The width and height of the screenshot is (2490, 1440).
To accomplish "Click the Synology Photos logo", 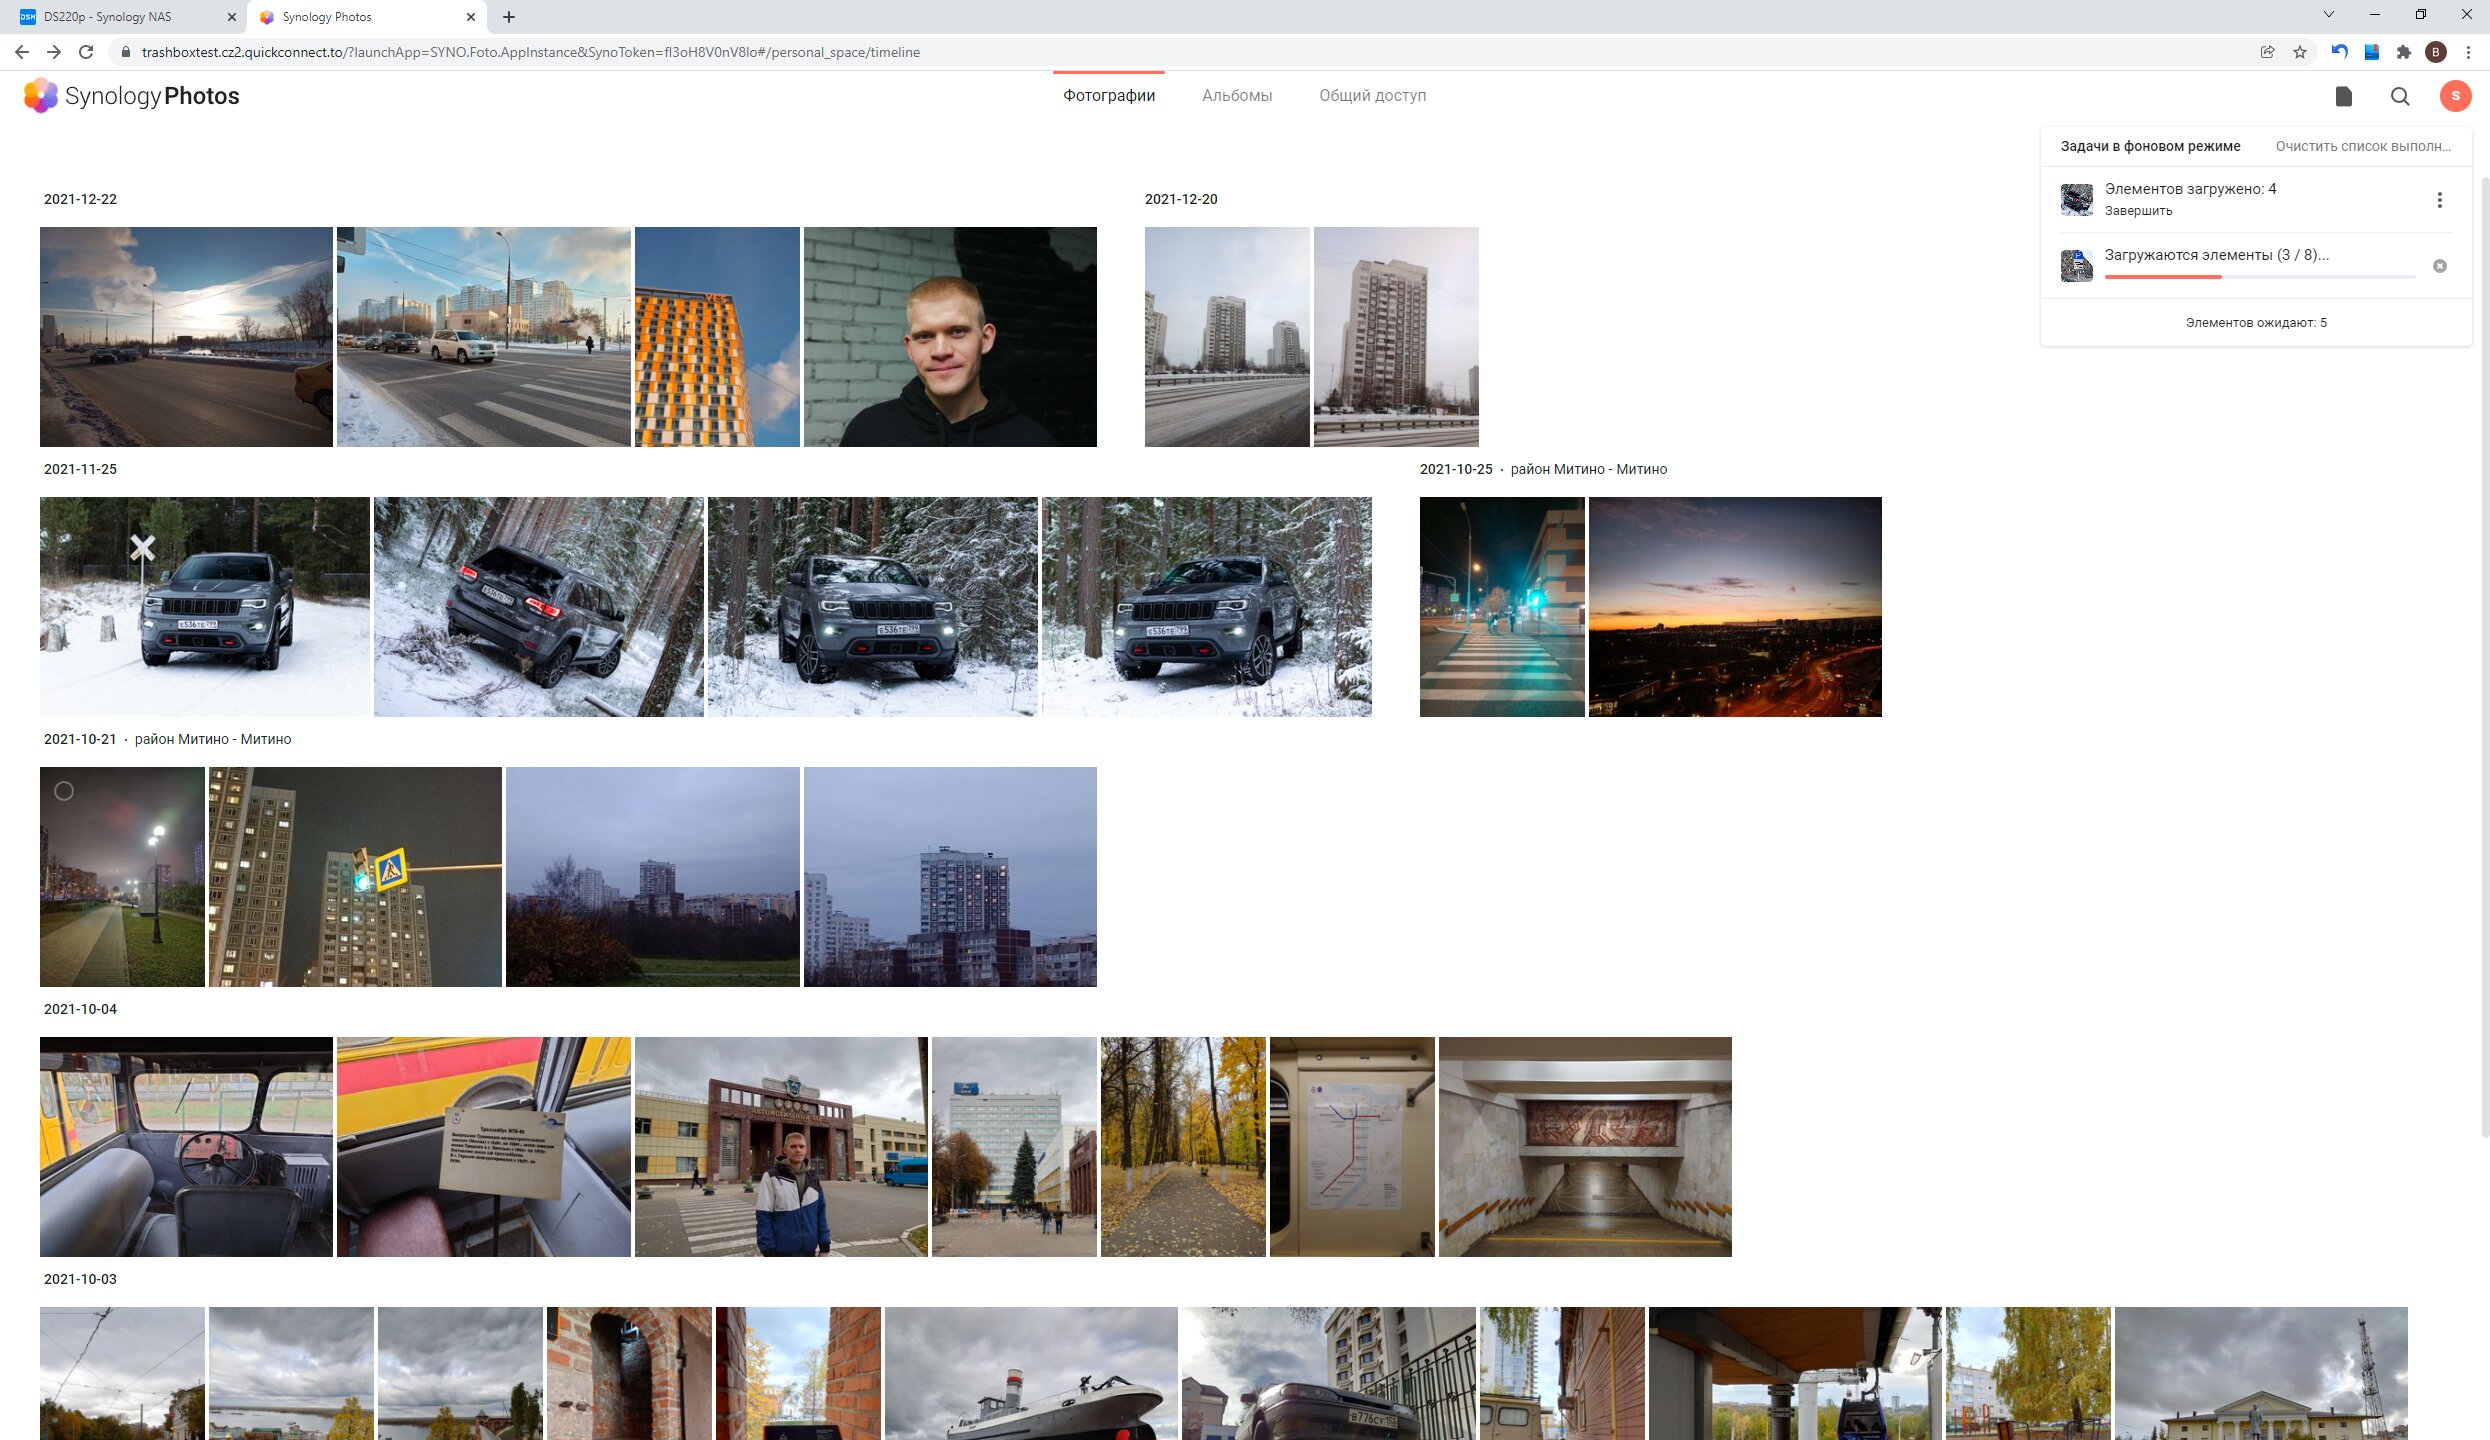I will (131, 96).
